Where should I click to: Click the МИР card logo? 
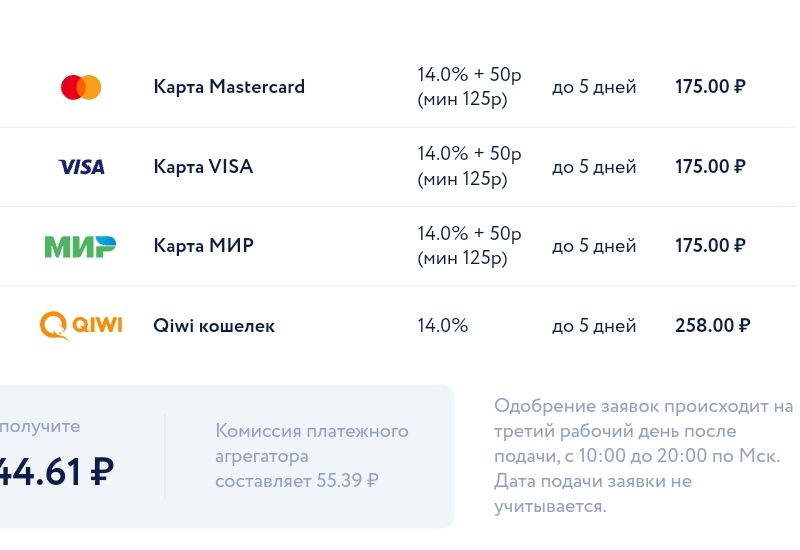(80, 246)
